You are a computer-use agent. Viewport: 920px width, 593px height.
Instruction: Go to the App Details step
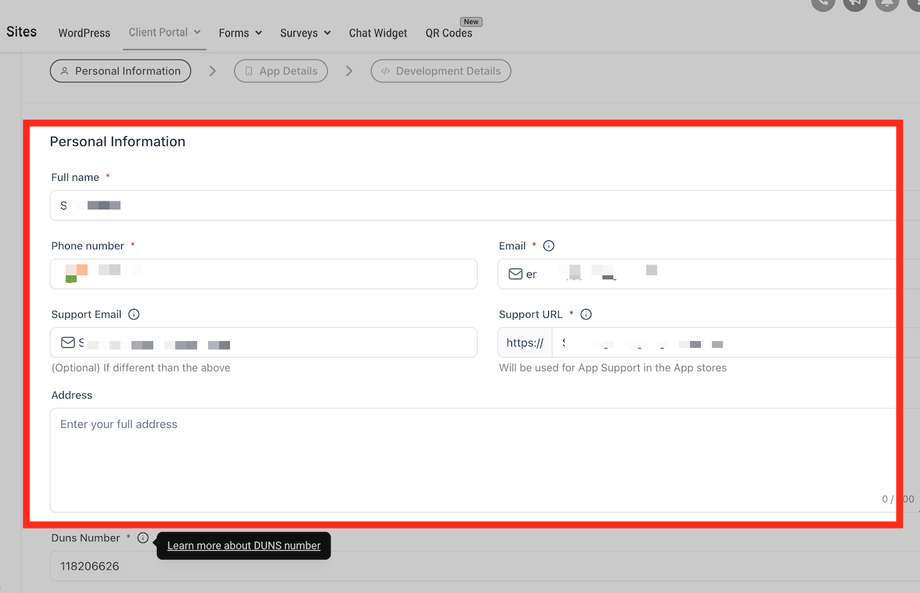coord(280,71)
